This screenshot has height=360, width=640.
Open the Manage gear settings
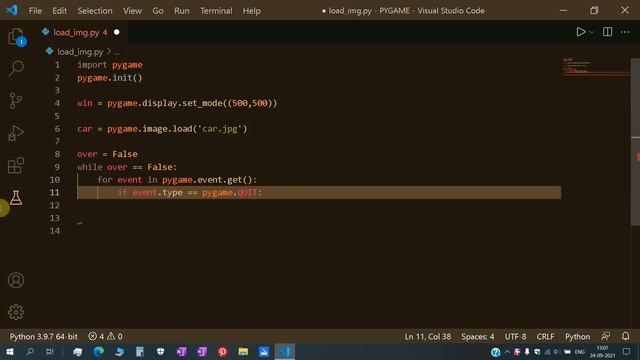coord(16,312)
